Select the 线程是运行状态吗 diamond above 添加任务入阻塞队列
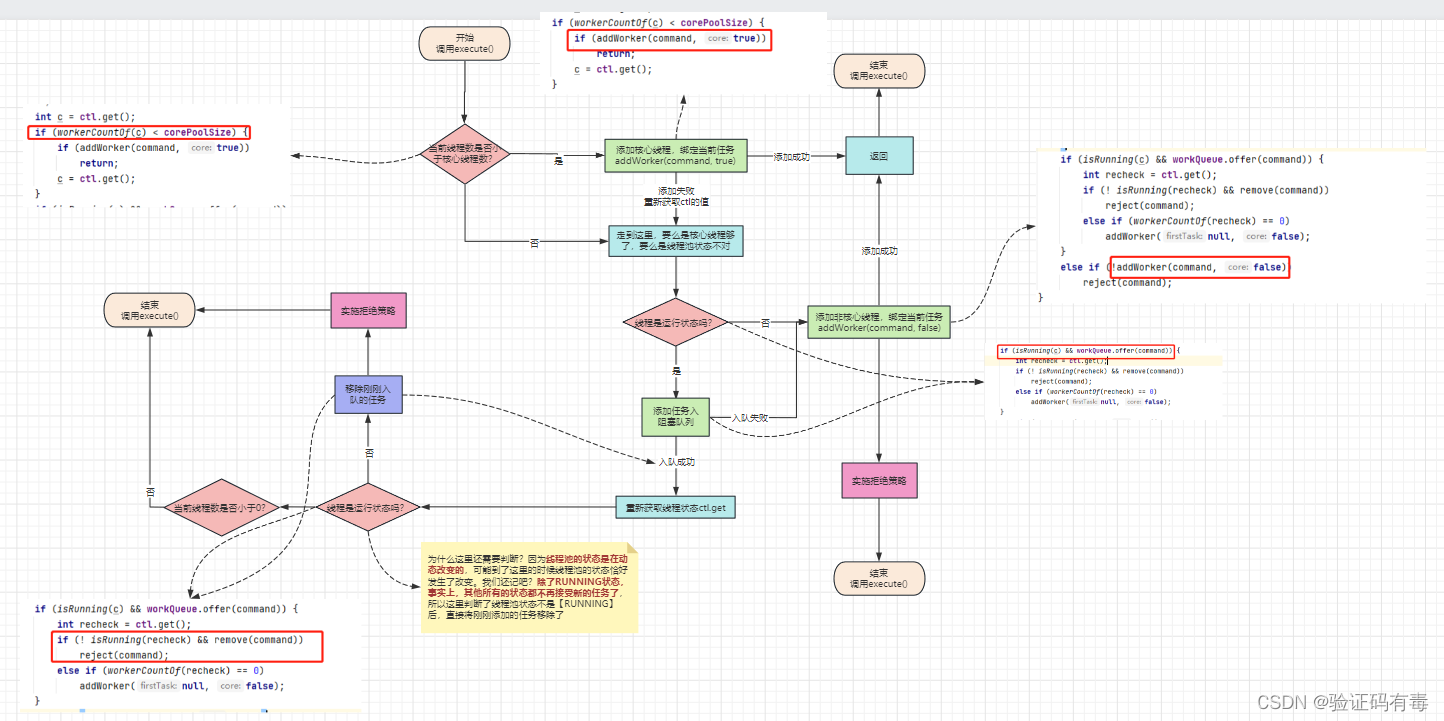Viewport: 1444px width, 721px height. [x=676, y=323]
